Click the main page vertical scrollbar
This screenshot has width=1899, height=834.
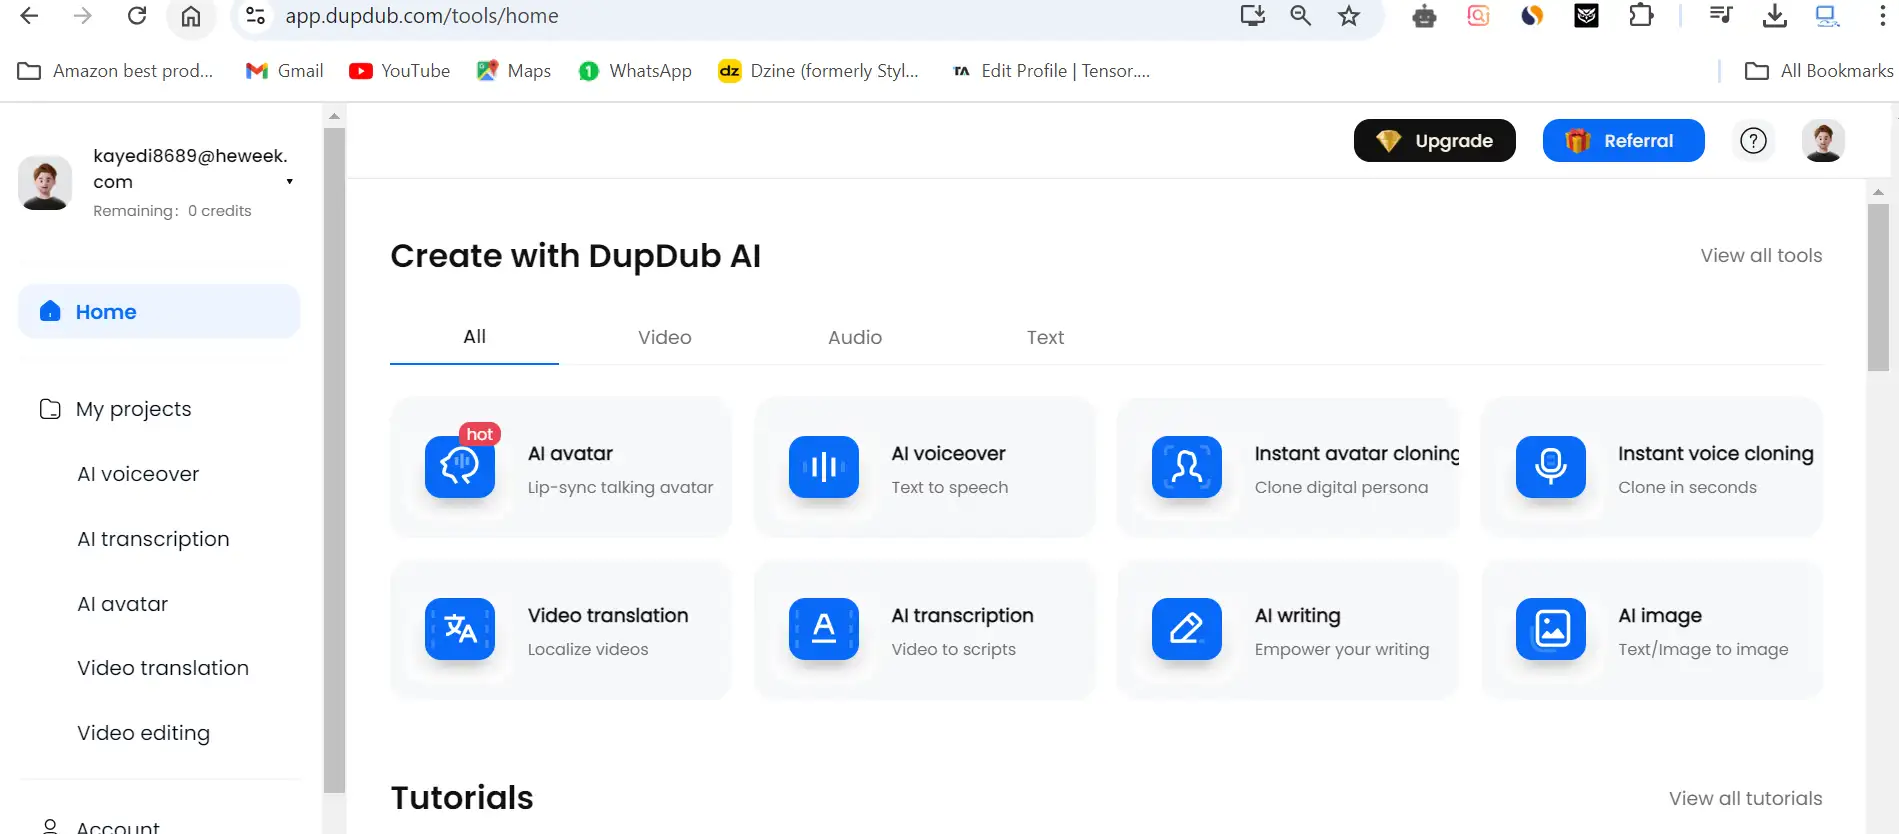1878,288
